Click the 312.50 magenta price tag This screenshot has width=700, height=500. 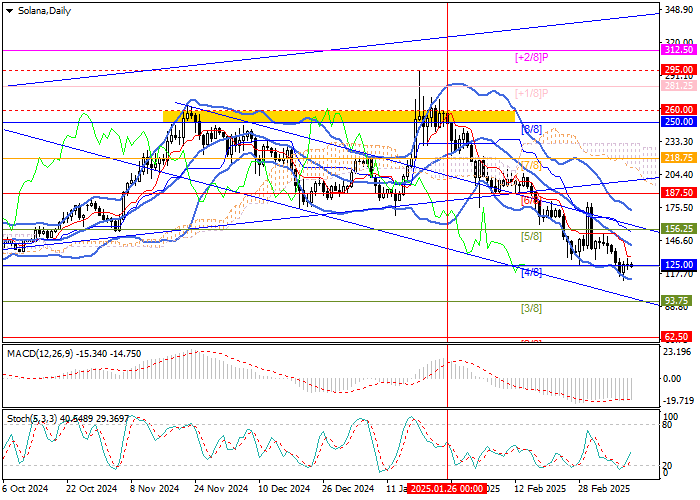678,49
